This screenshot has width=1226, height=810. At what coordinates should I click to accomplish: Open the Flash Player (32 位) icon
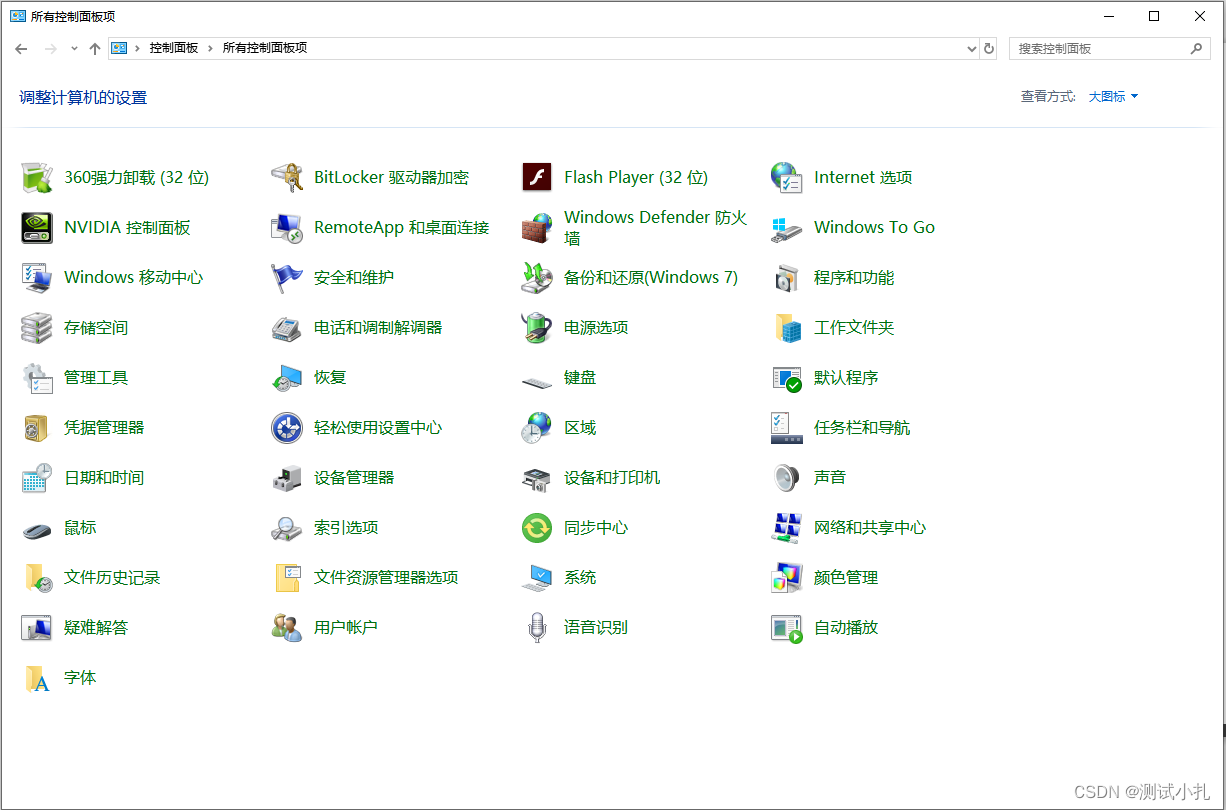point(537,177)
